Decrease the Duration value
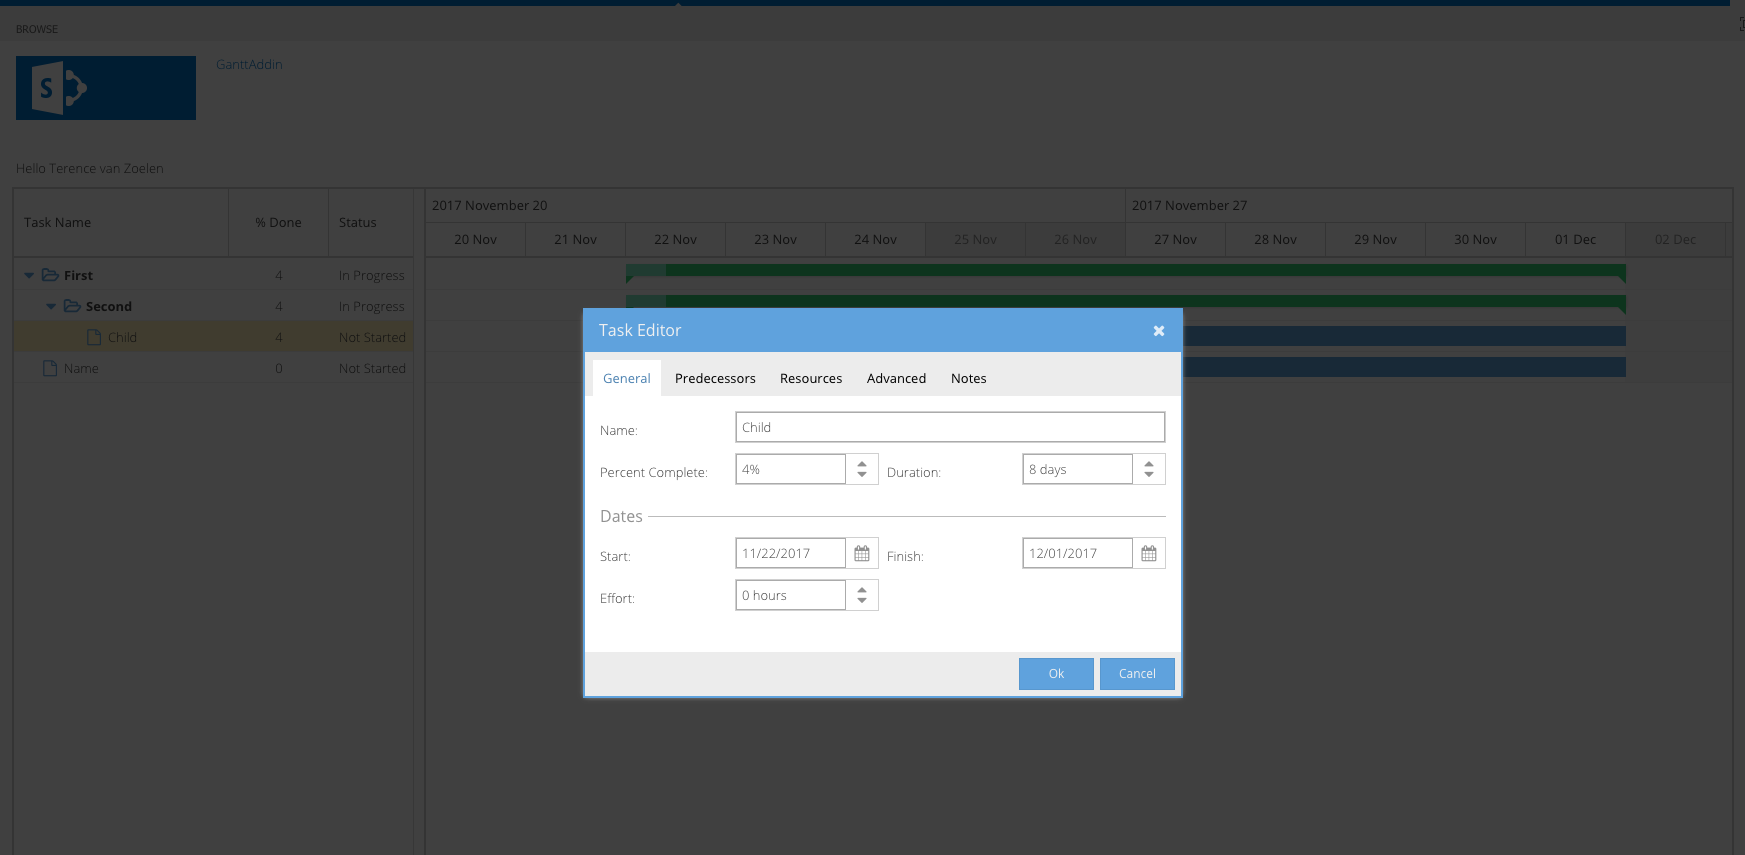 pyautogui.click(x=1148, y=475)
